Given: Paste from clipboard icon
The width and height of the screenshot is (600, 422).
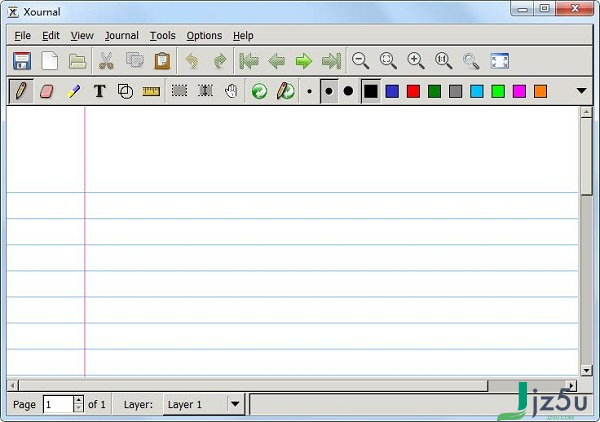Looking at the screenshot, I should 162,61.
